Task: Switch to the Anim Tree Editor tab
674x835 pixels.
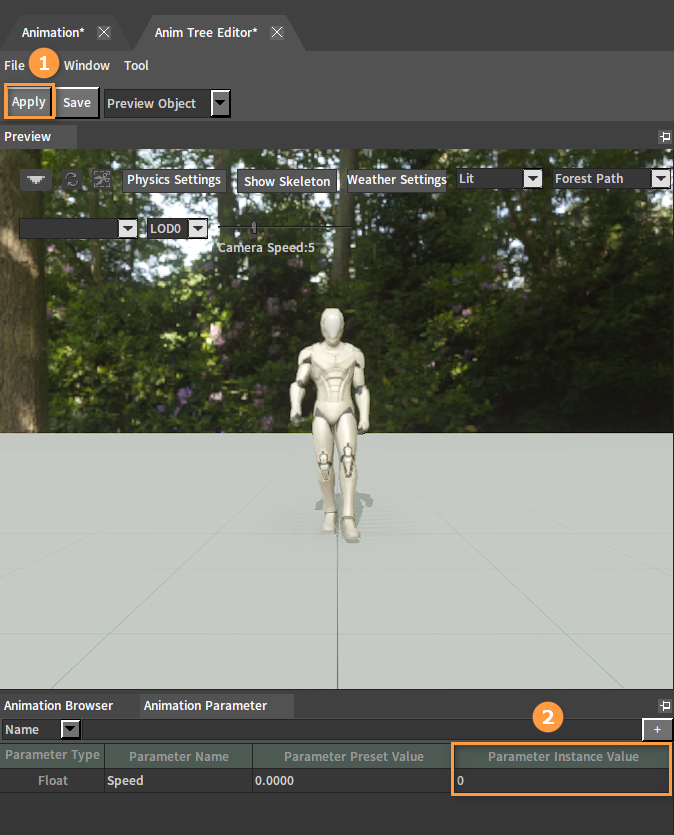Action: pos(206,32)
